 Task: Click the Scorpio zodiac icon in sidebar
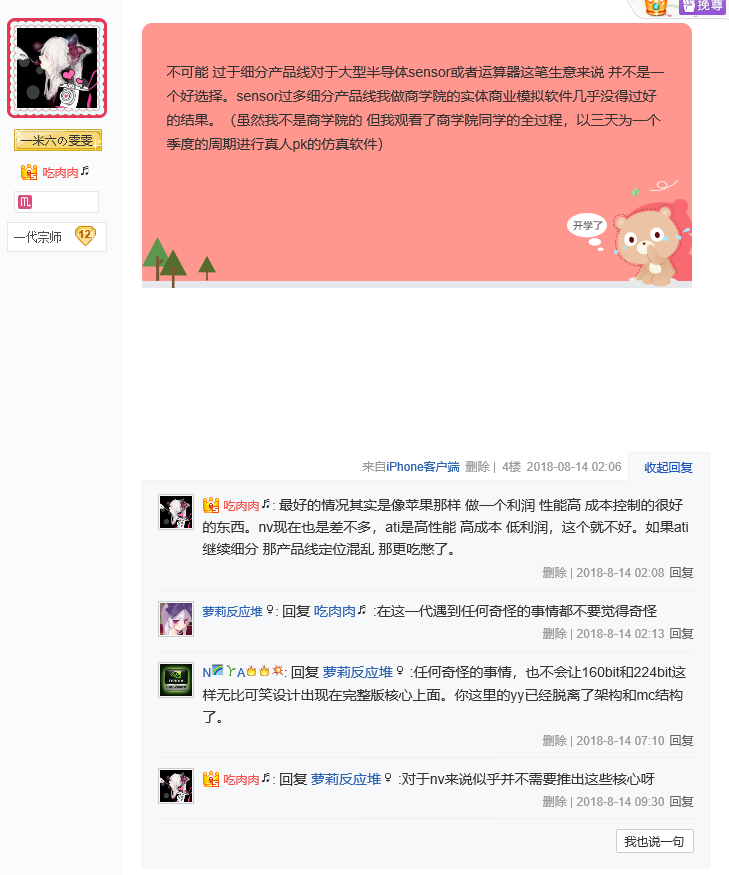(25, 202)
